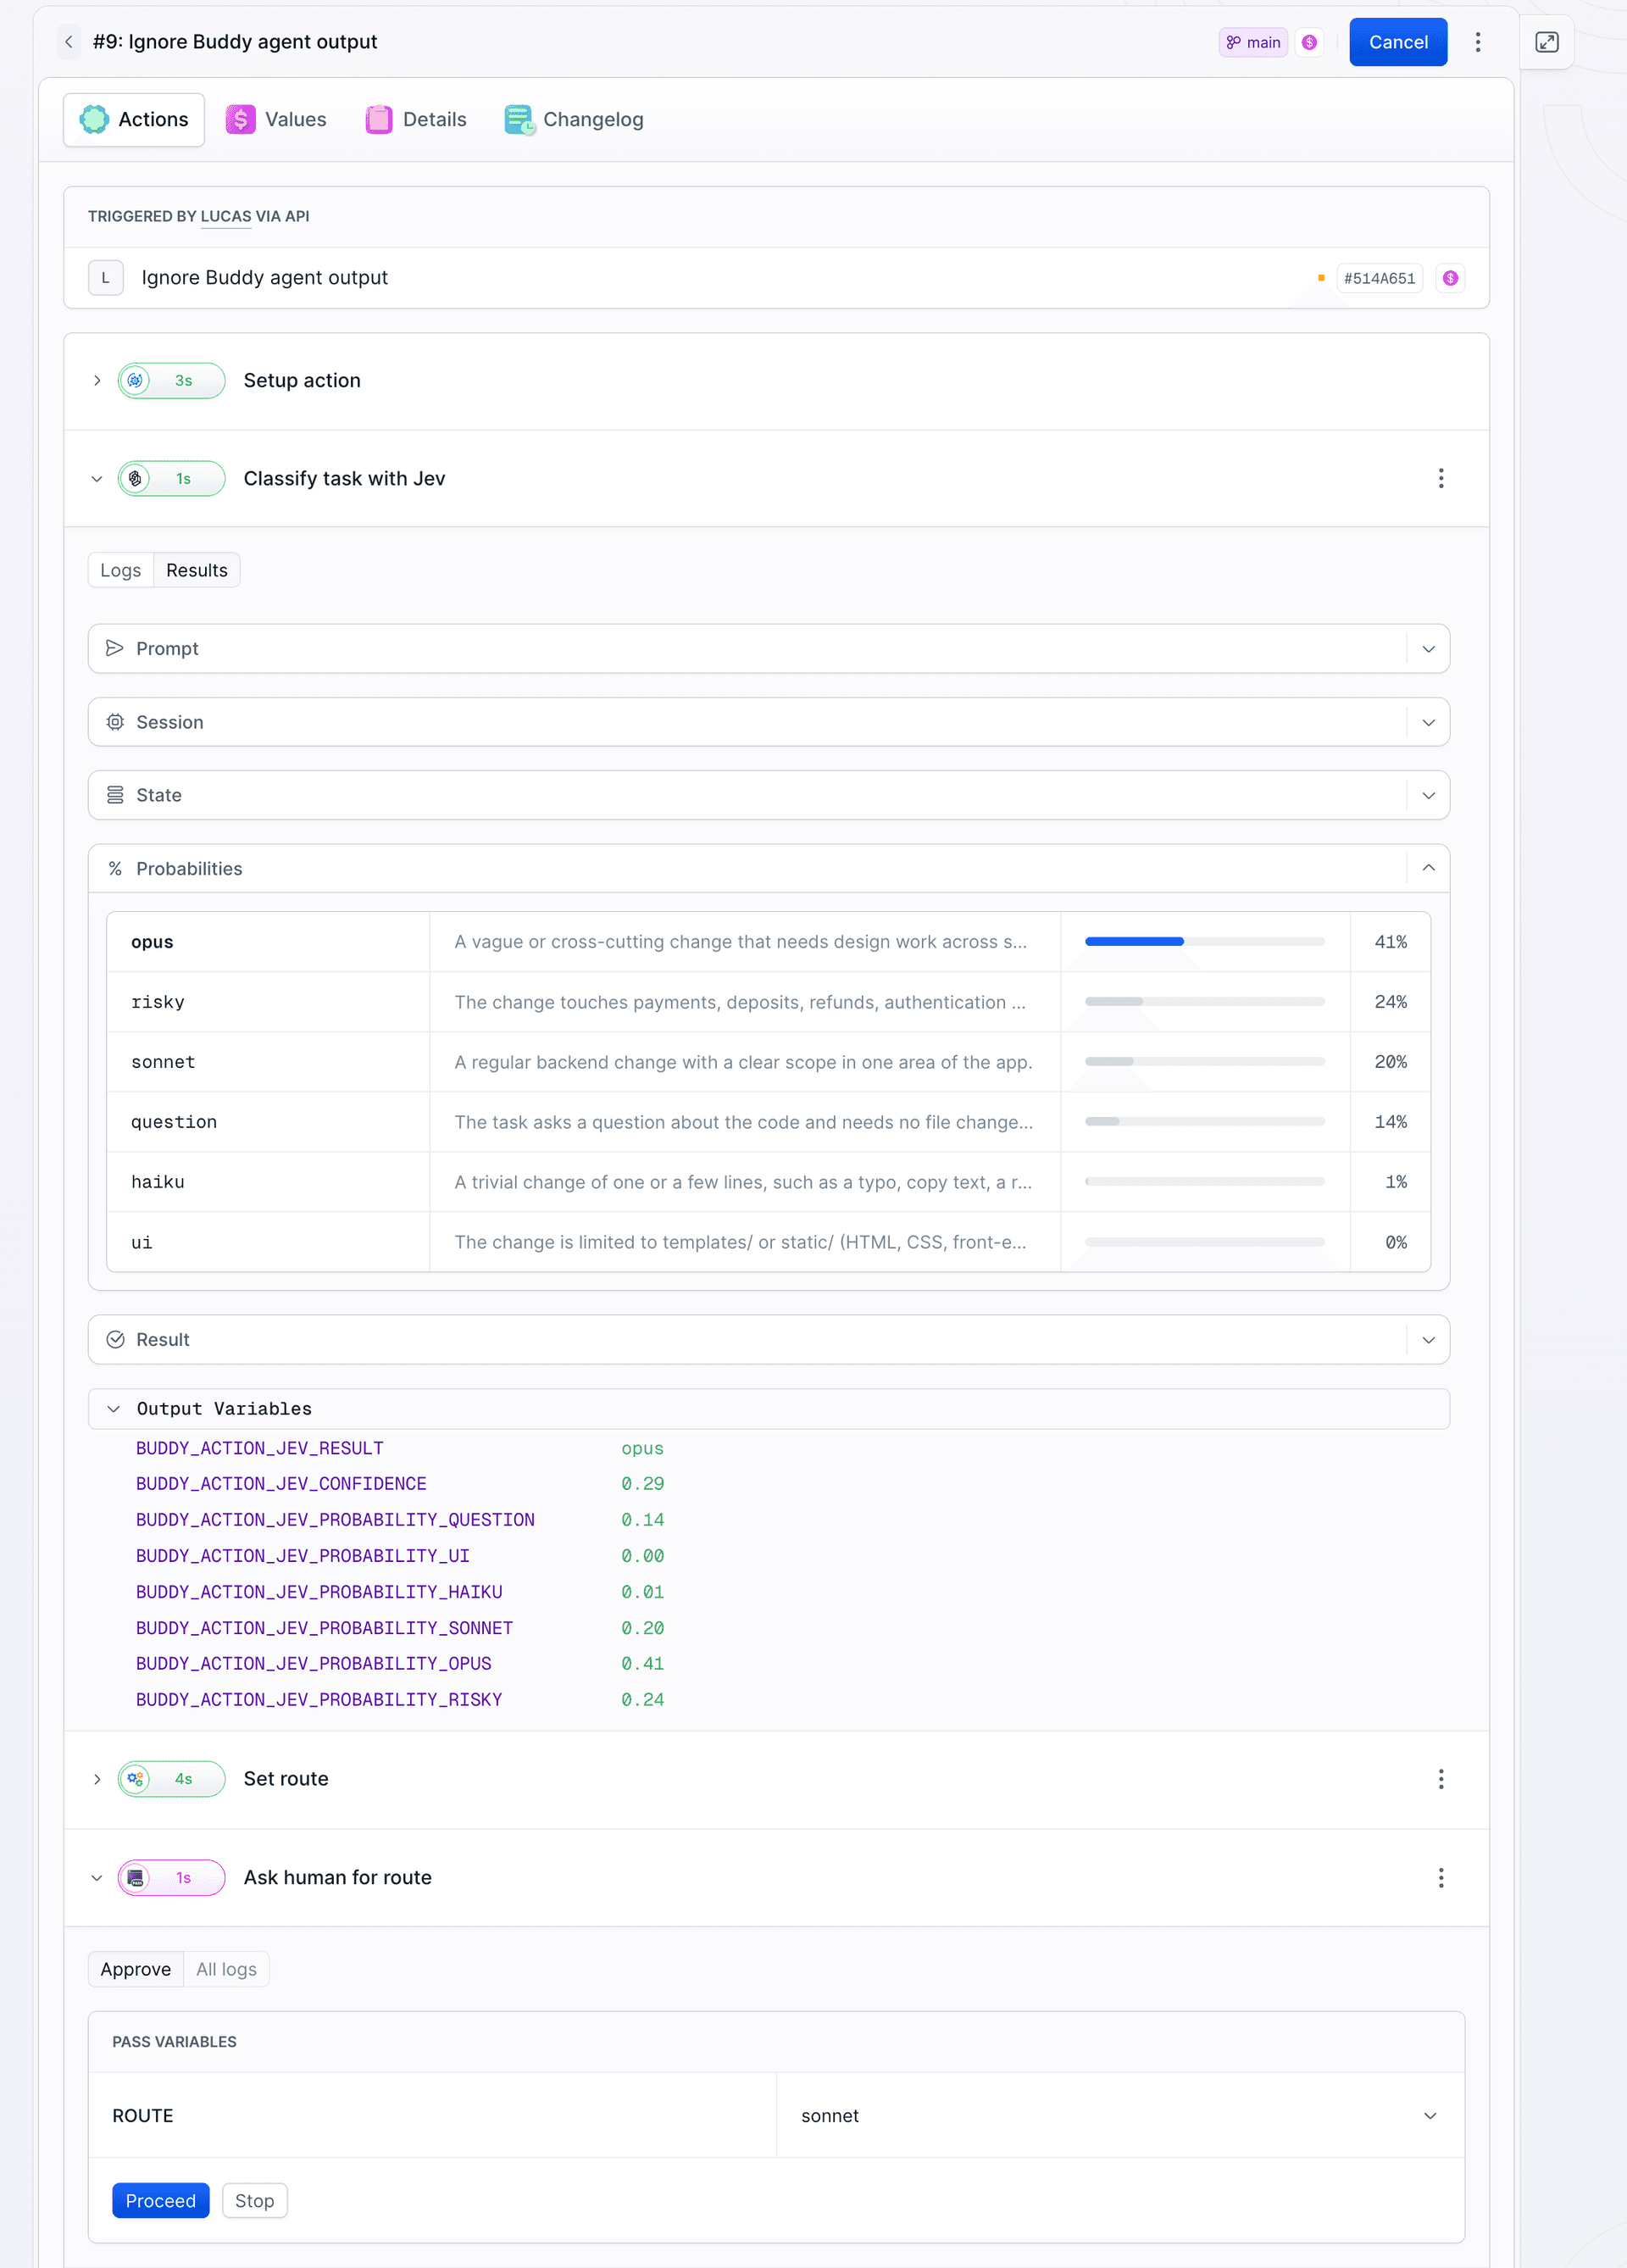This screenshot has height=2268, width=1627.
Task: Collapse the Classify task with Jev row
Action: pos(97,479)
